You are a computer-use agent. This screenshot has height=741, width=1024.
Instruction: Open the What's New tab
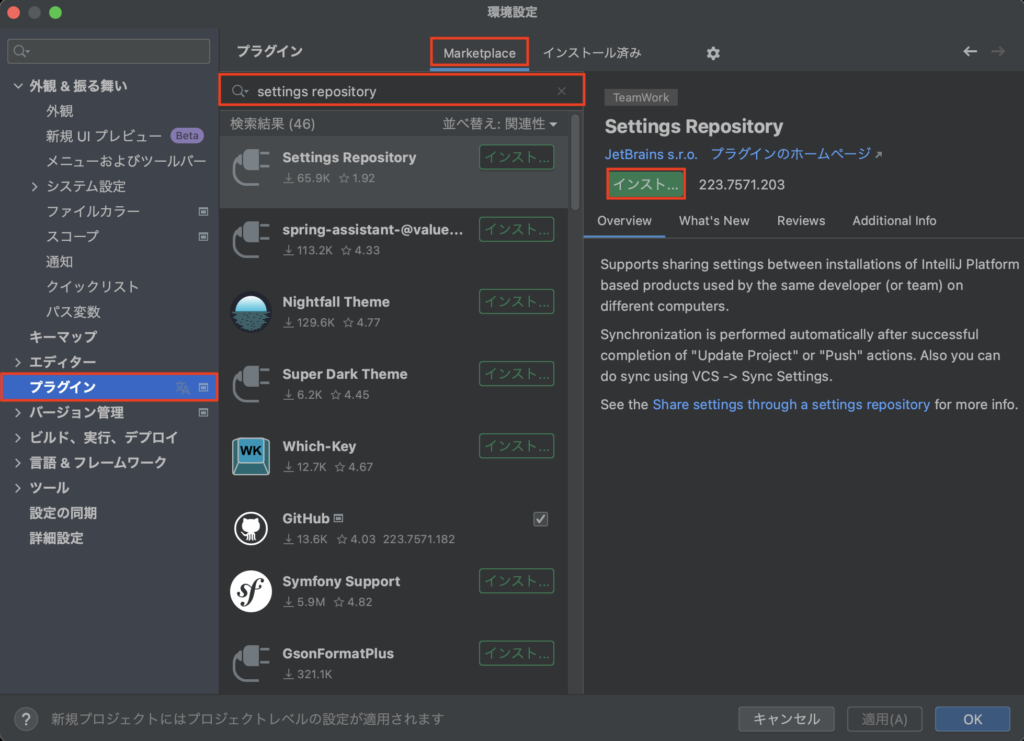714,221
